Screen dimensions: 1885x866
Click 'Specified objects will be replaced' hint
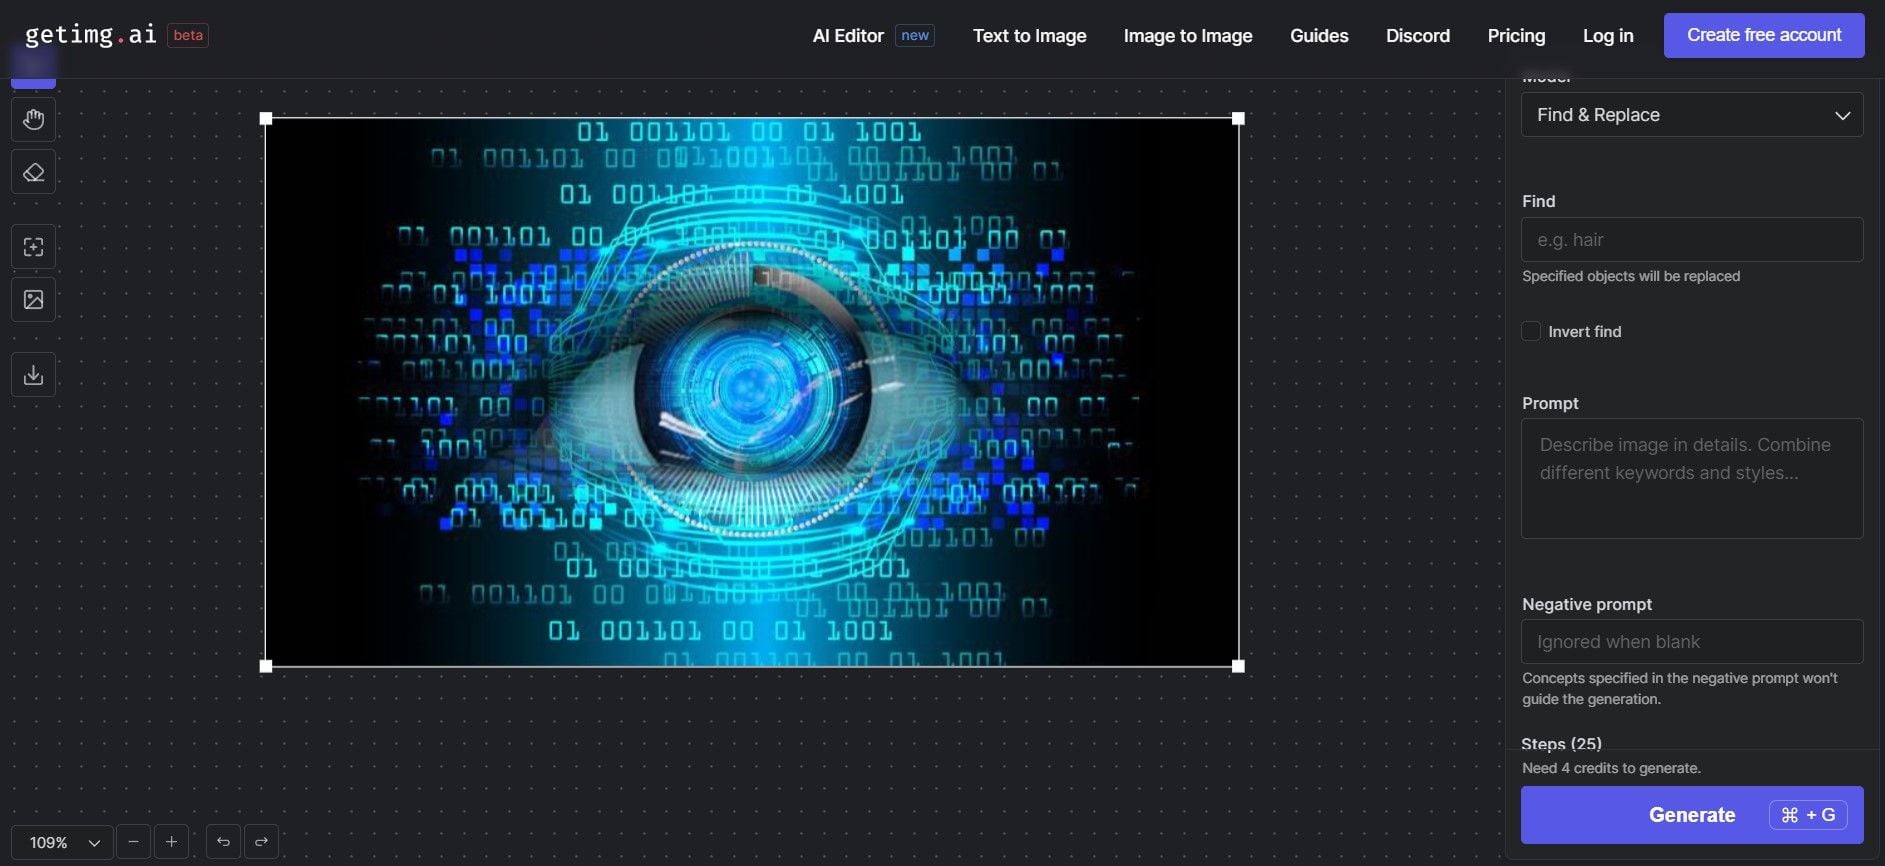click(x=1631, y=276)
